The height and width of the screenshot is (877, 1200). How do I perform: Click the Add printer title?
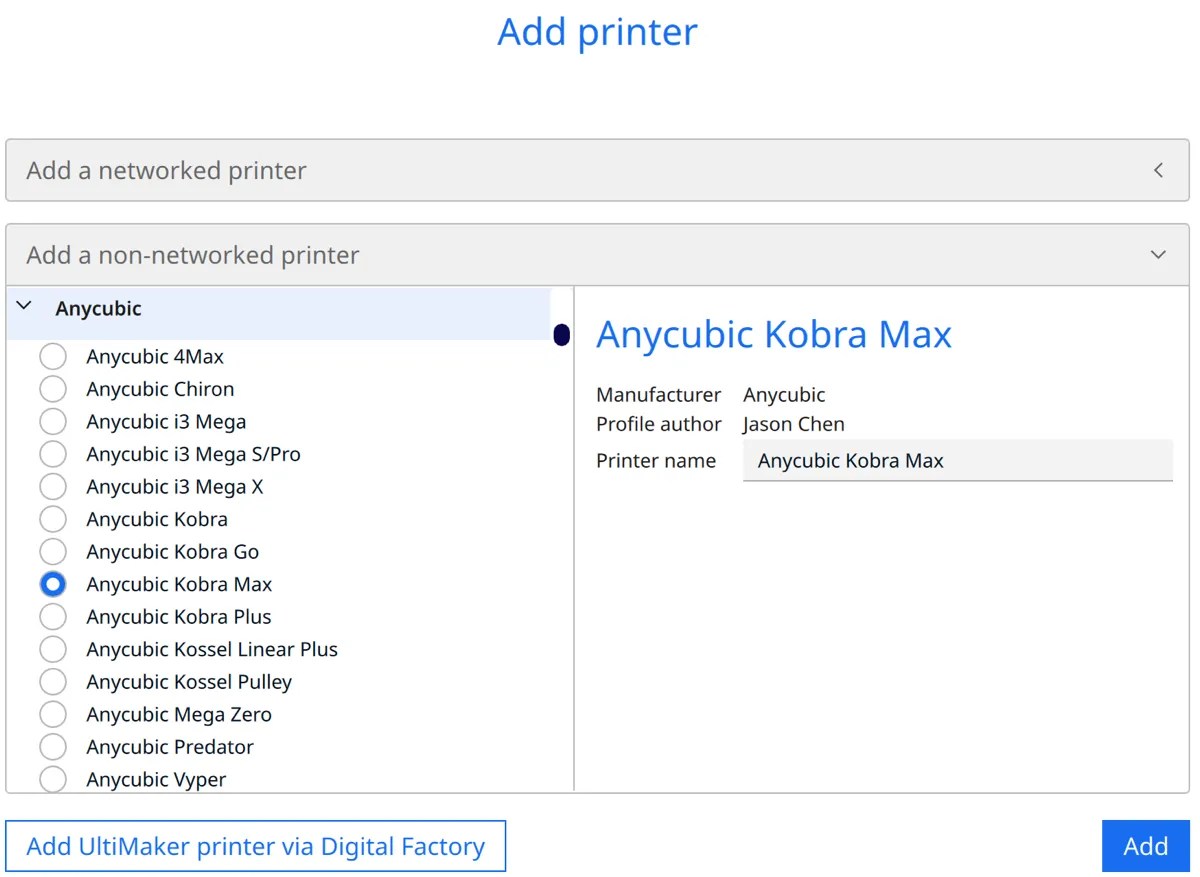[x=598, y=32]
